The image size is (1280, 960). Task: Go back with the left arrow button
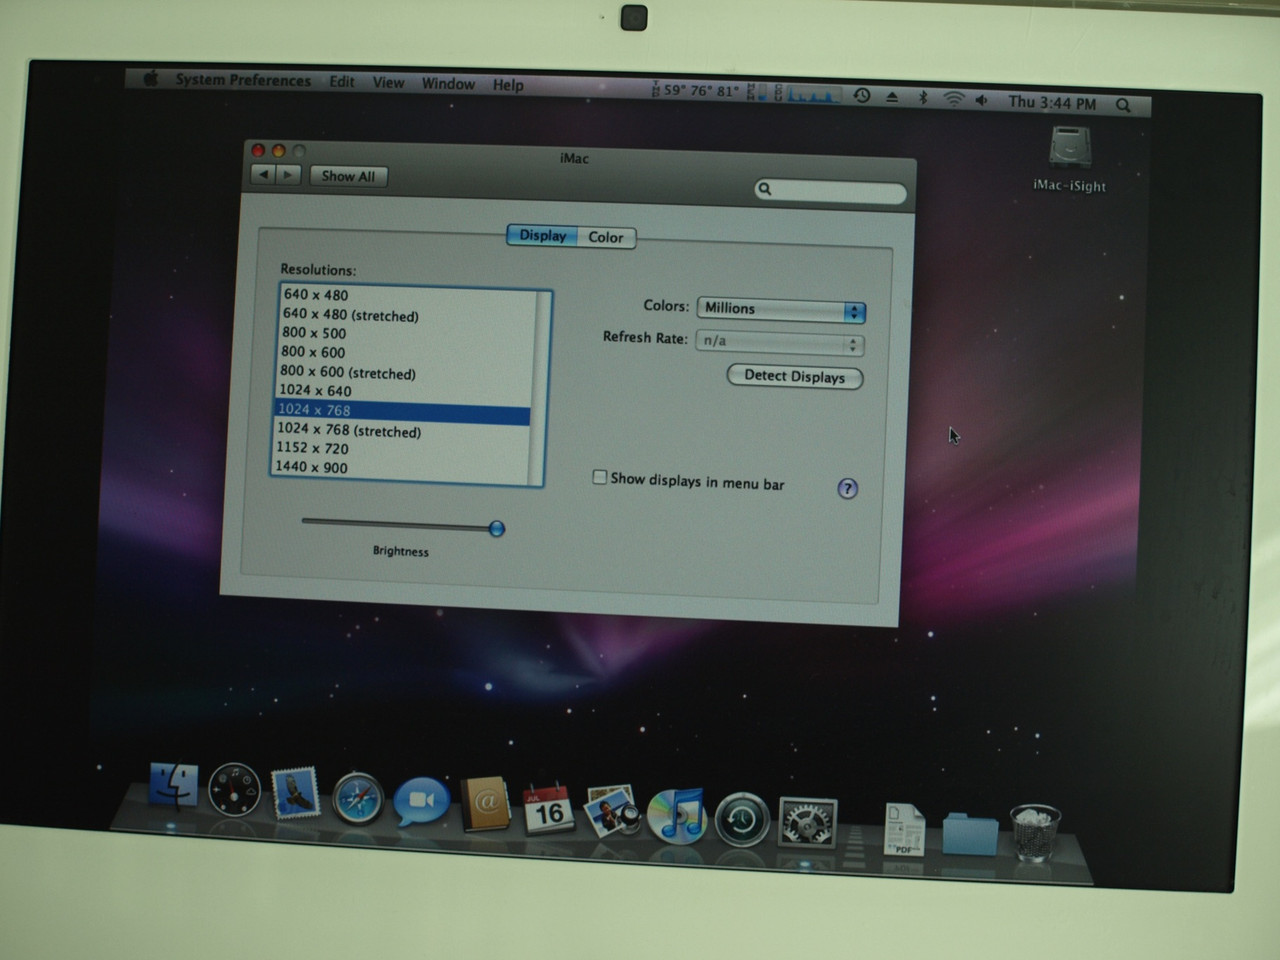point(263,174)
